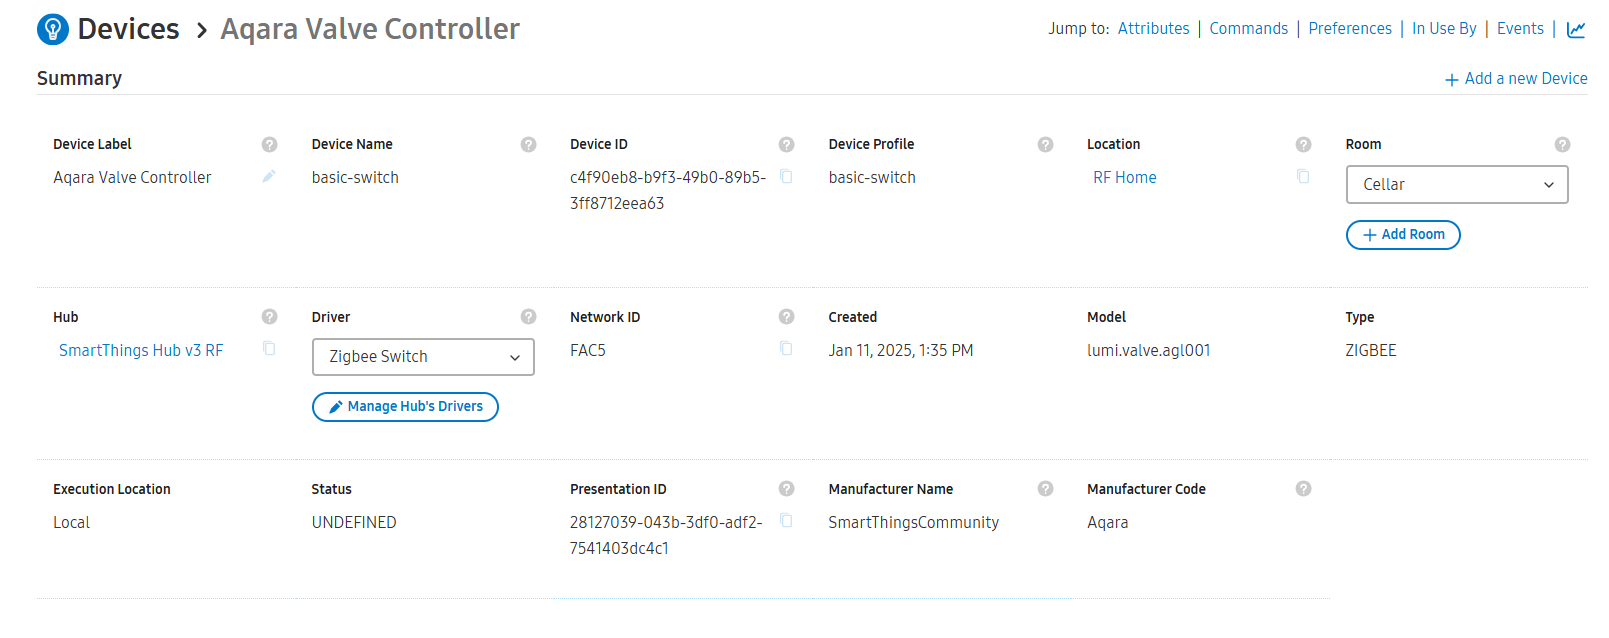Copy the Hub ID using copy icon
This screenshot has height=638, width=1609.
[269, 349]
